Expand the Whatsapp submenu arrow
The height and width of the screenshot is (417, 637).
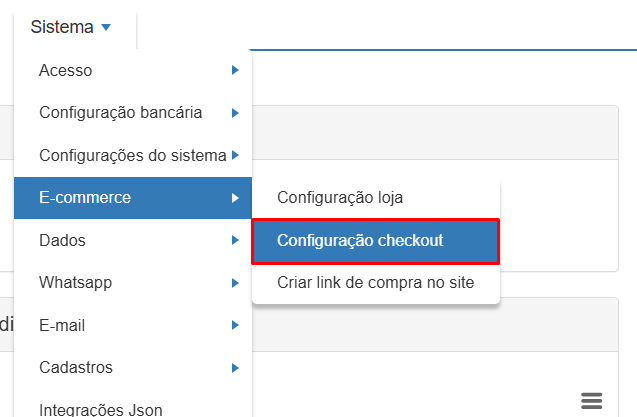click(235, 282)
